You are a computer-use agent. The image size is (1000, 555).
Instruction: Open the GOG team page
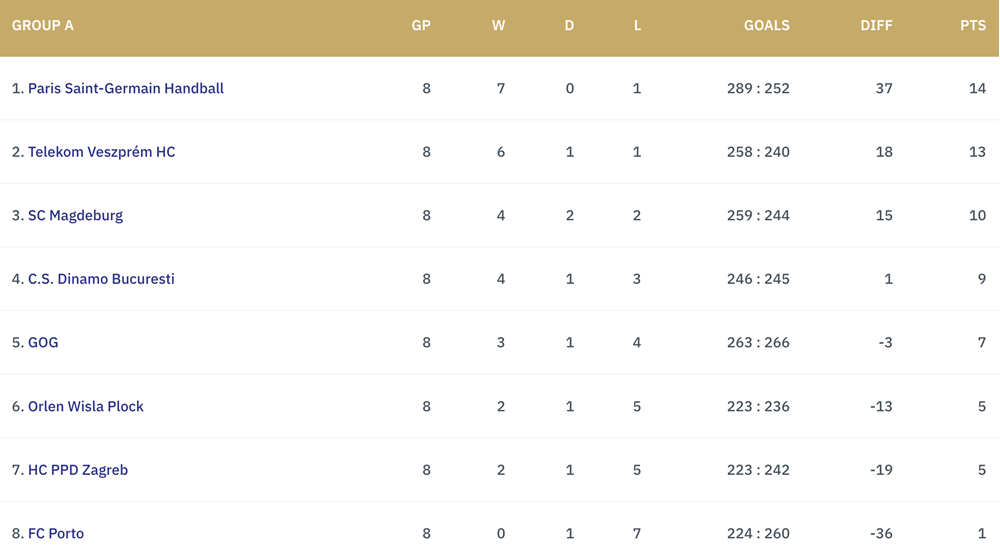[43, 343]
